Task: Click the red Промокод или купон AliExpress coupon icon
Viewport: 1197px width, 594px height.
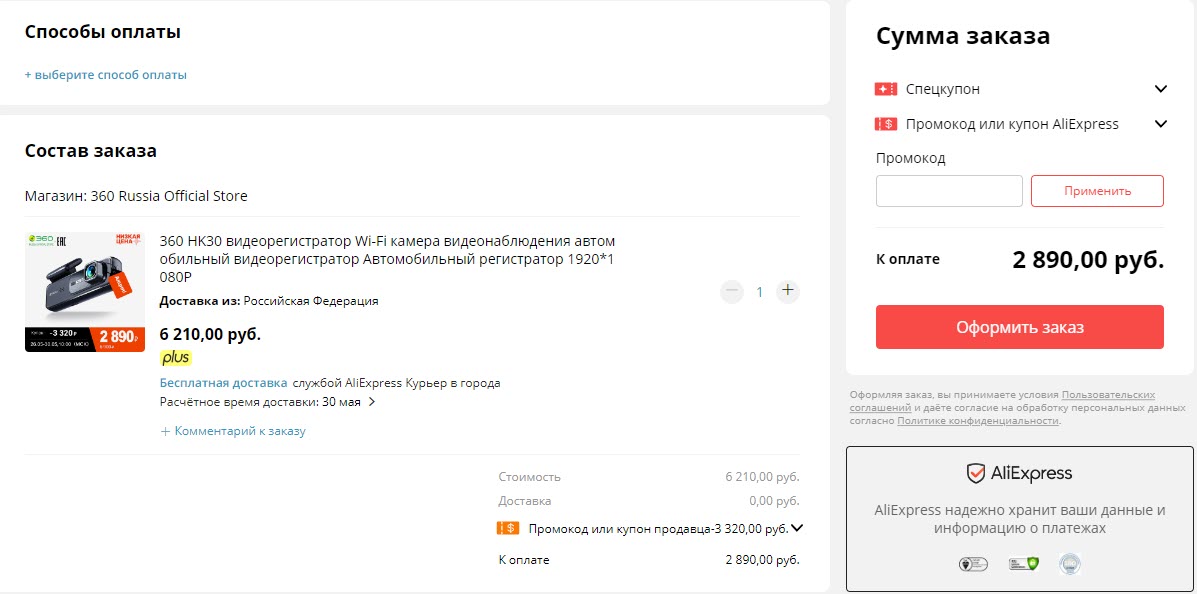Action: pyautogui.click(x=884, y=124)
